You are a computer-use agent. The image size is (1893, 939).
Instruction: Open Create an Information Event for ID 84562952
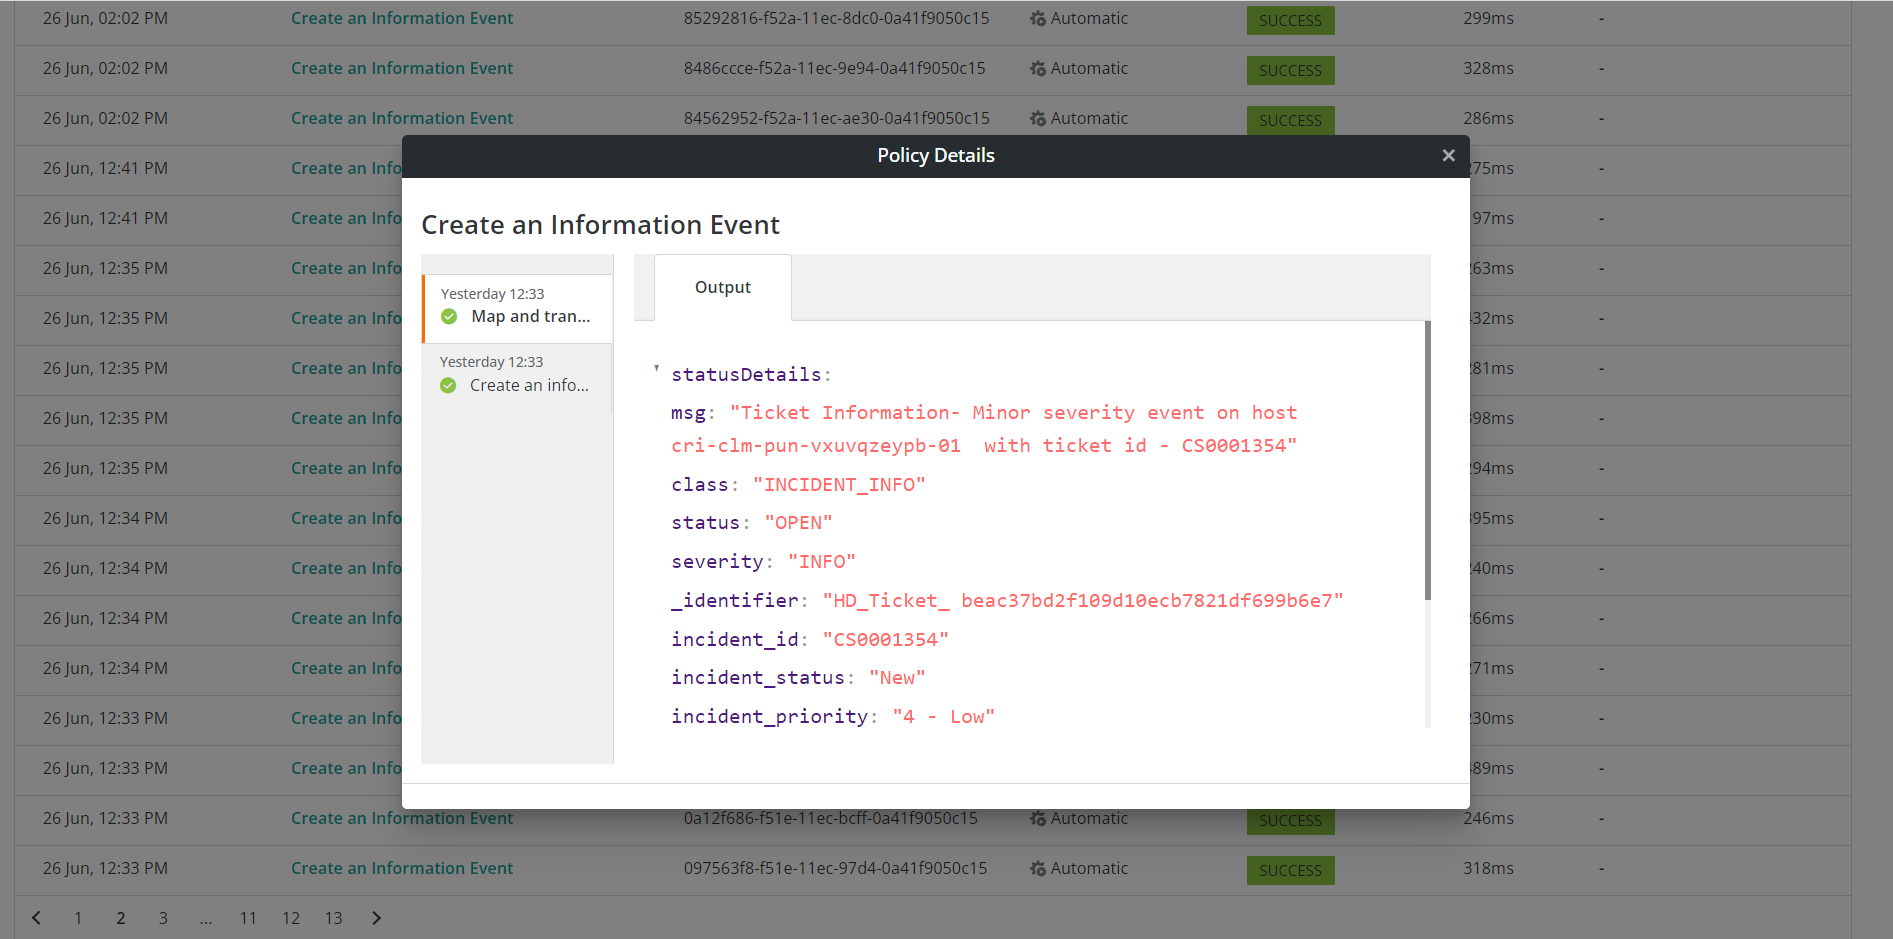pos(402,118)
